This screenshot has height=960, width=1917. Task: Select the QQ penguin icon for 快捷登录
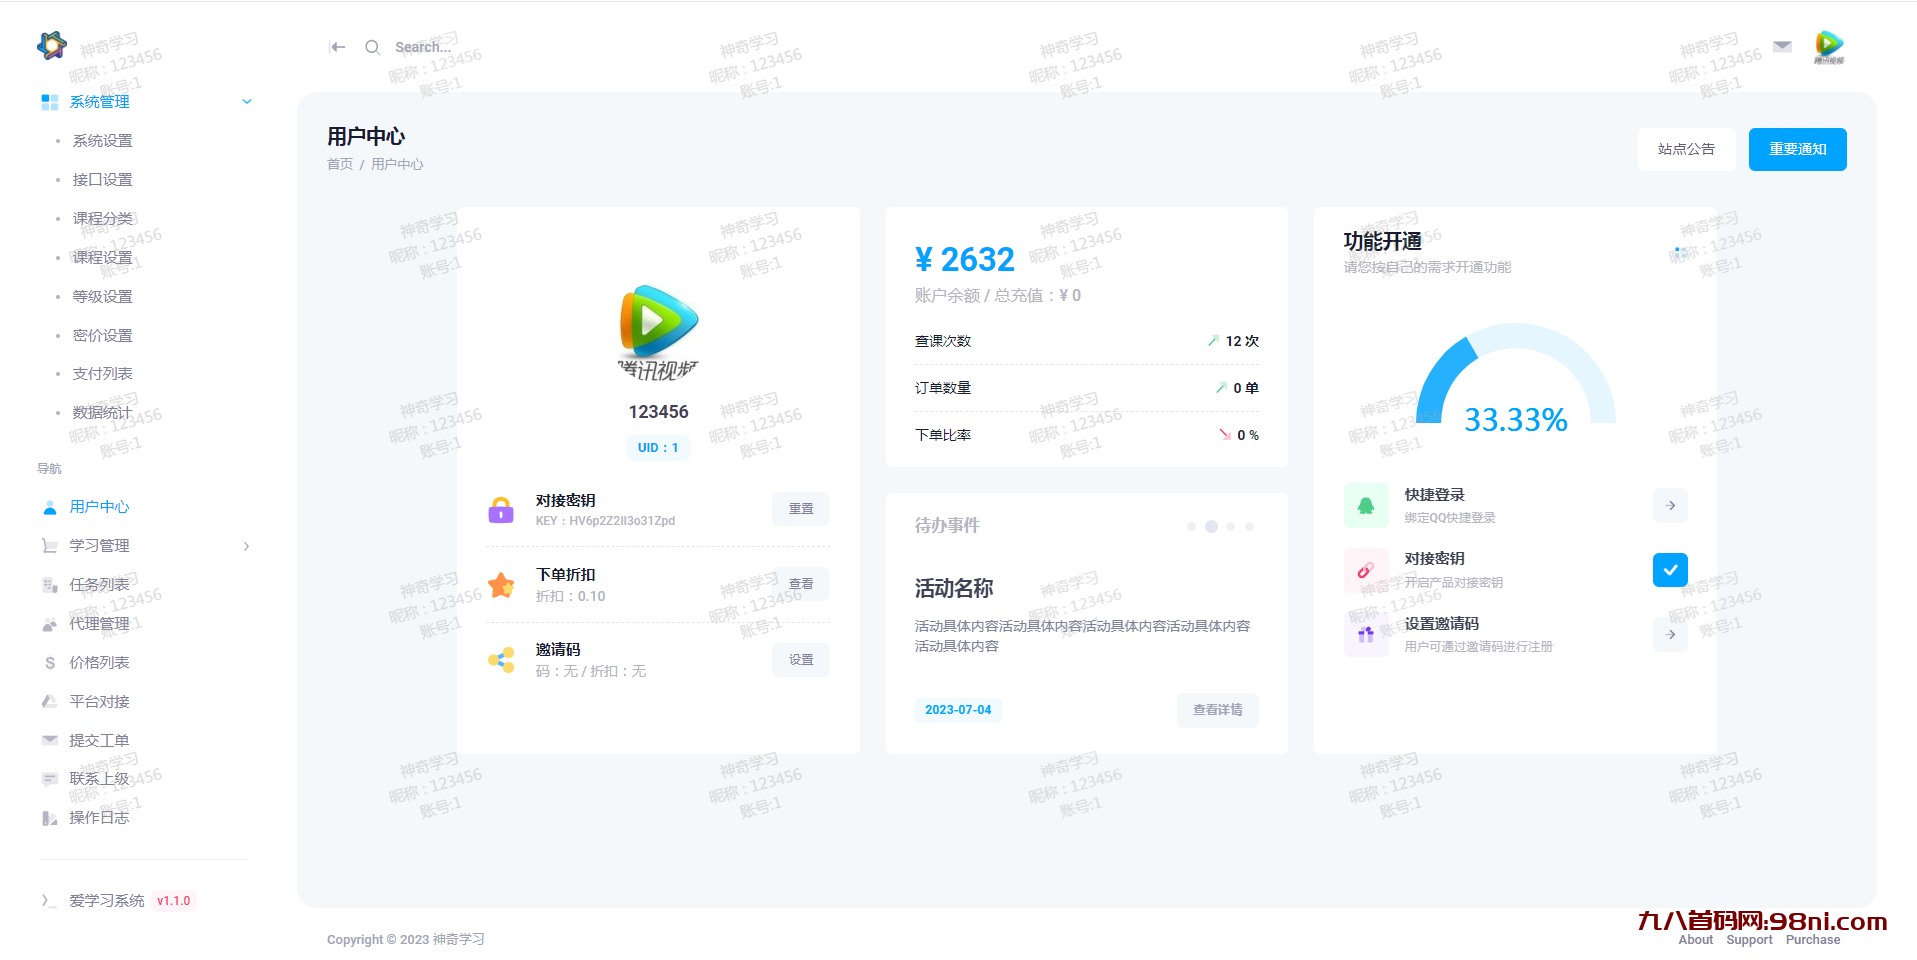1366,505
